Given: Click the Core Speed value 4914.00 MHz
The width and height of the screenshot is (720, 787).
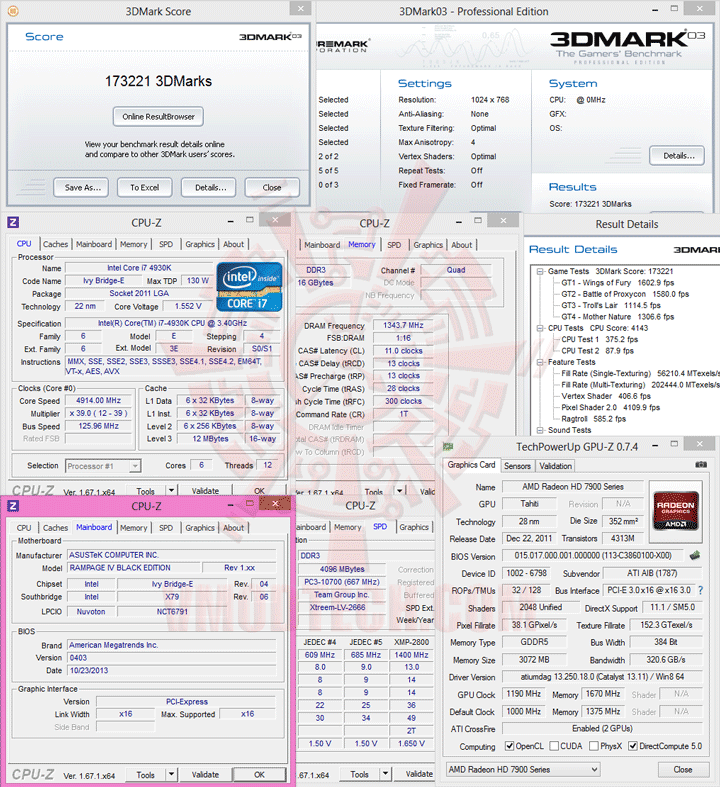Looking at the screenshot, I should (98, 401).
